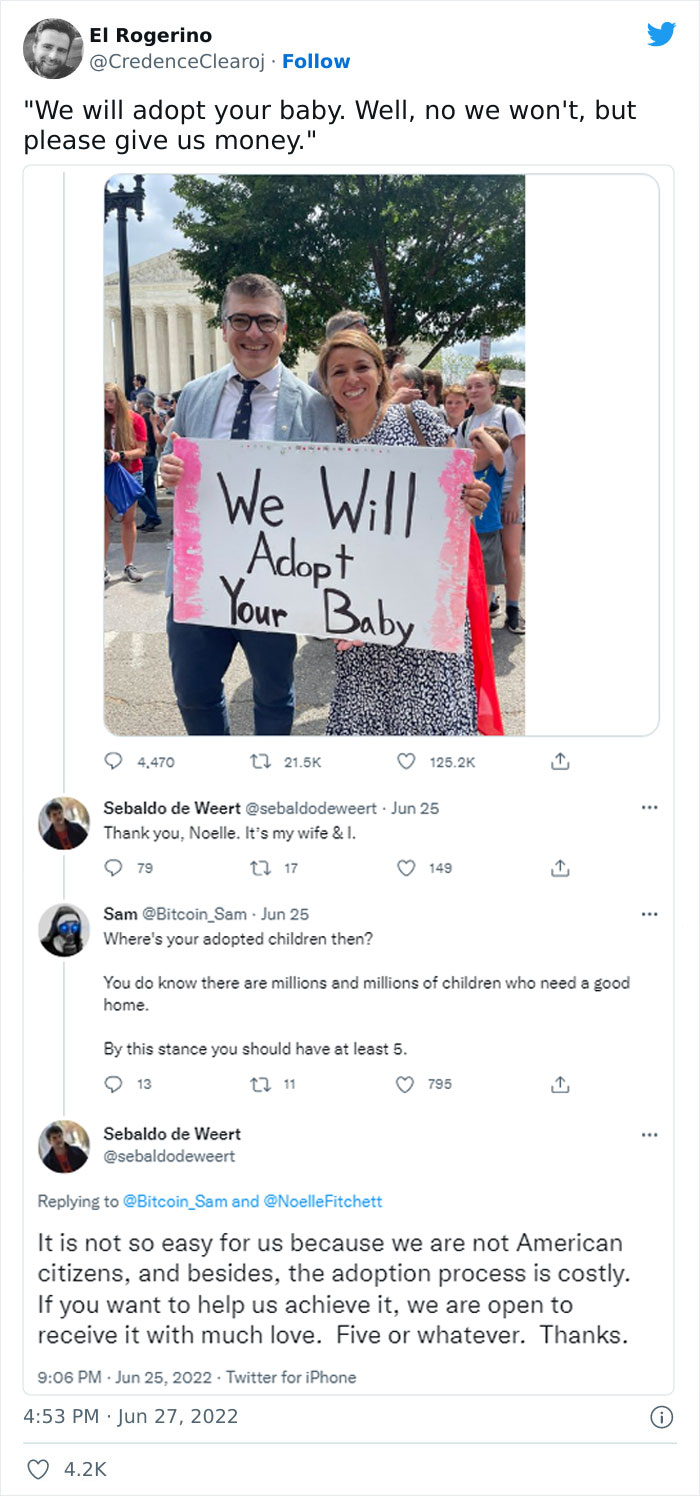
Task: Click El Rogerino's profile avatar
Action: [52, 48]
